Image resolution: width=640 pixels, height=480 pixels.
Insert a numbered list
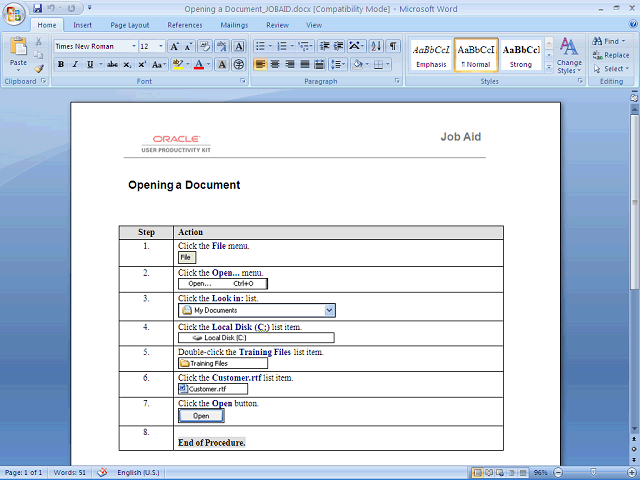pos(282,47)
